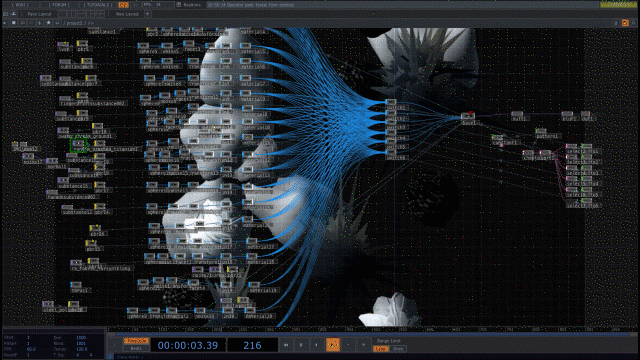Enable the Once range limit option
640x360 pixels.
398,349
